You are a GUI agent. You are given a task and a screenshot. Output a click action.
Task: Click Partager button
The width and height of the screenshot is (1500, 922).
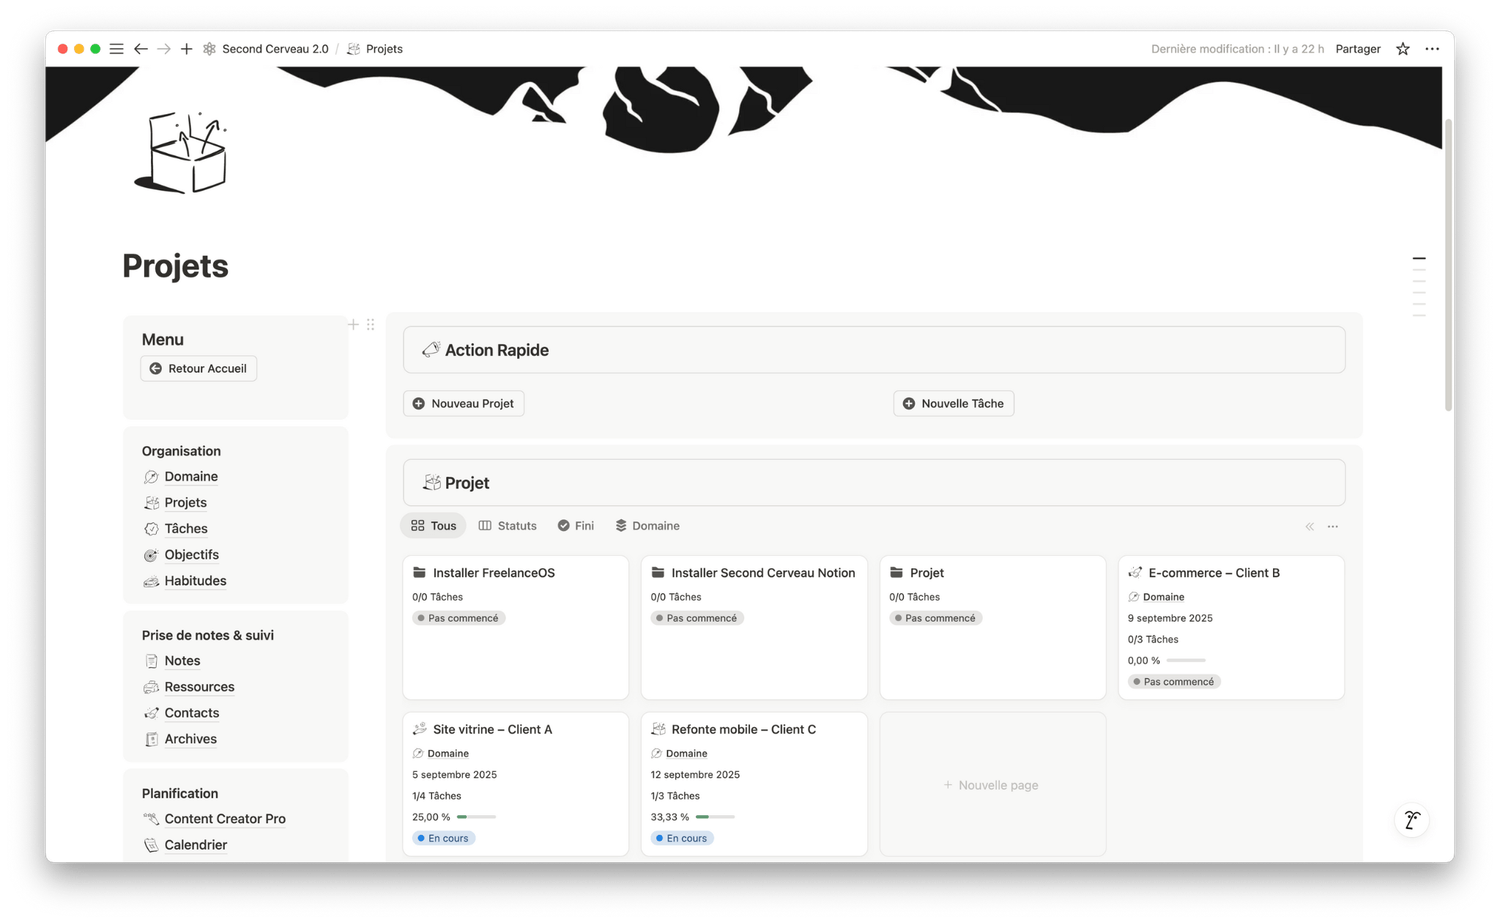tap(1358, 49)
